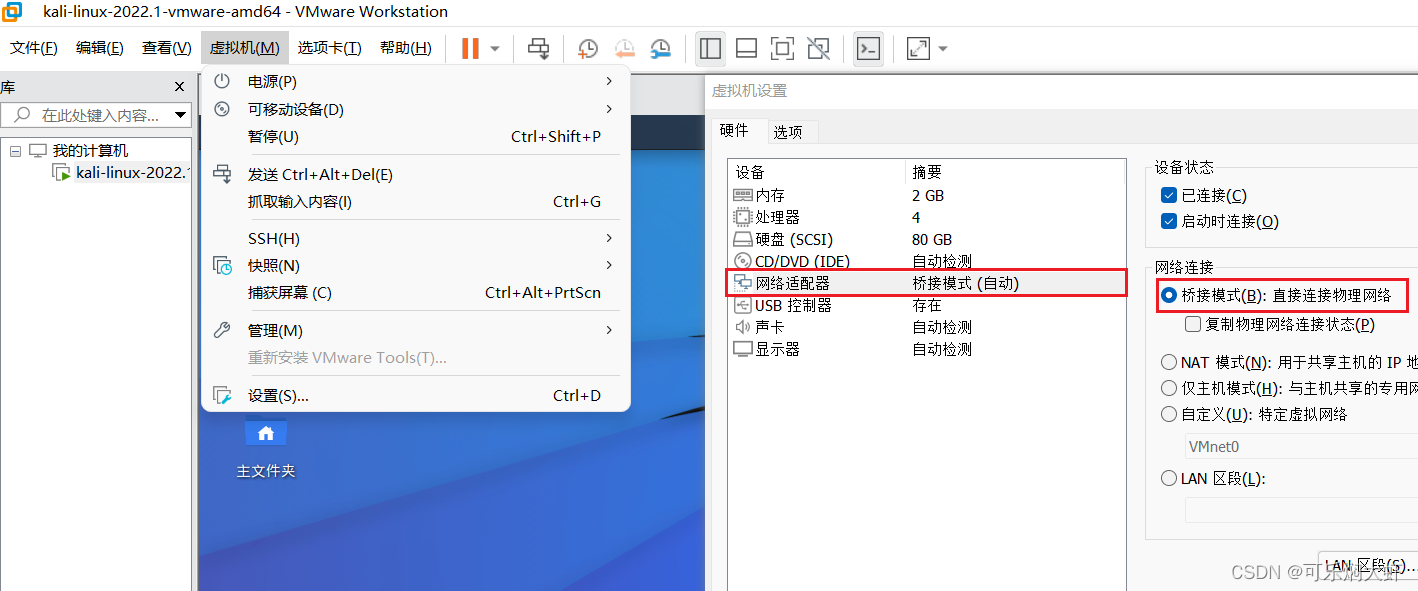Select the NAT 模式(N) radio button
The width and height of the screenshot is (1418, 591).
[1169, 362]
